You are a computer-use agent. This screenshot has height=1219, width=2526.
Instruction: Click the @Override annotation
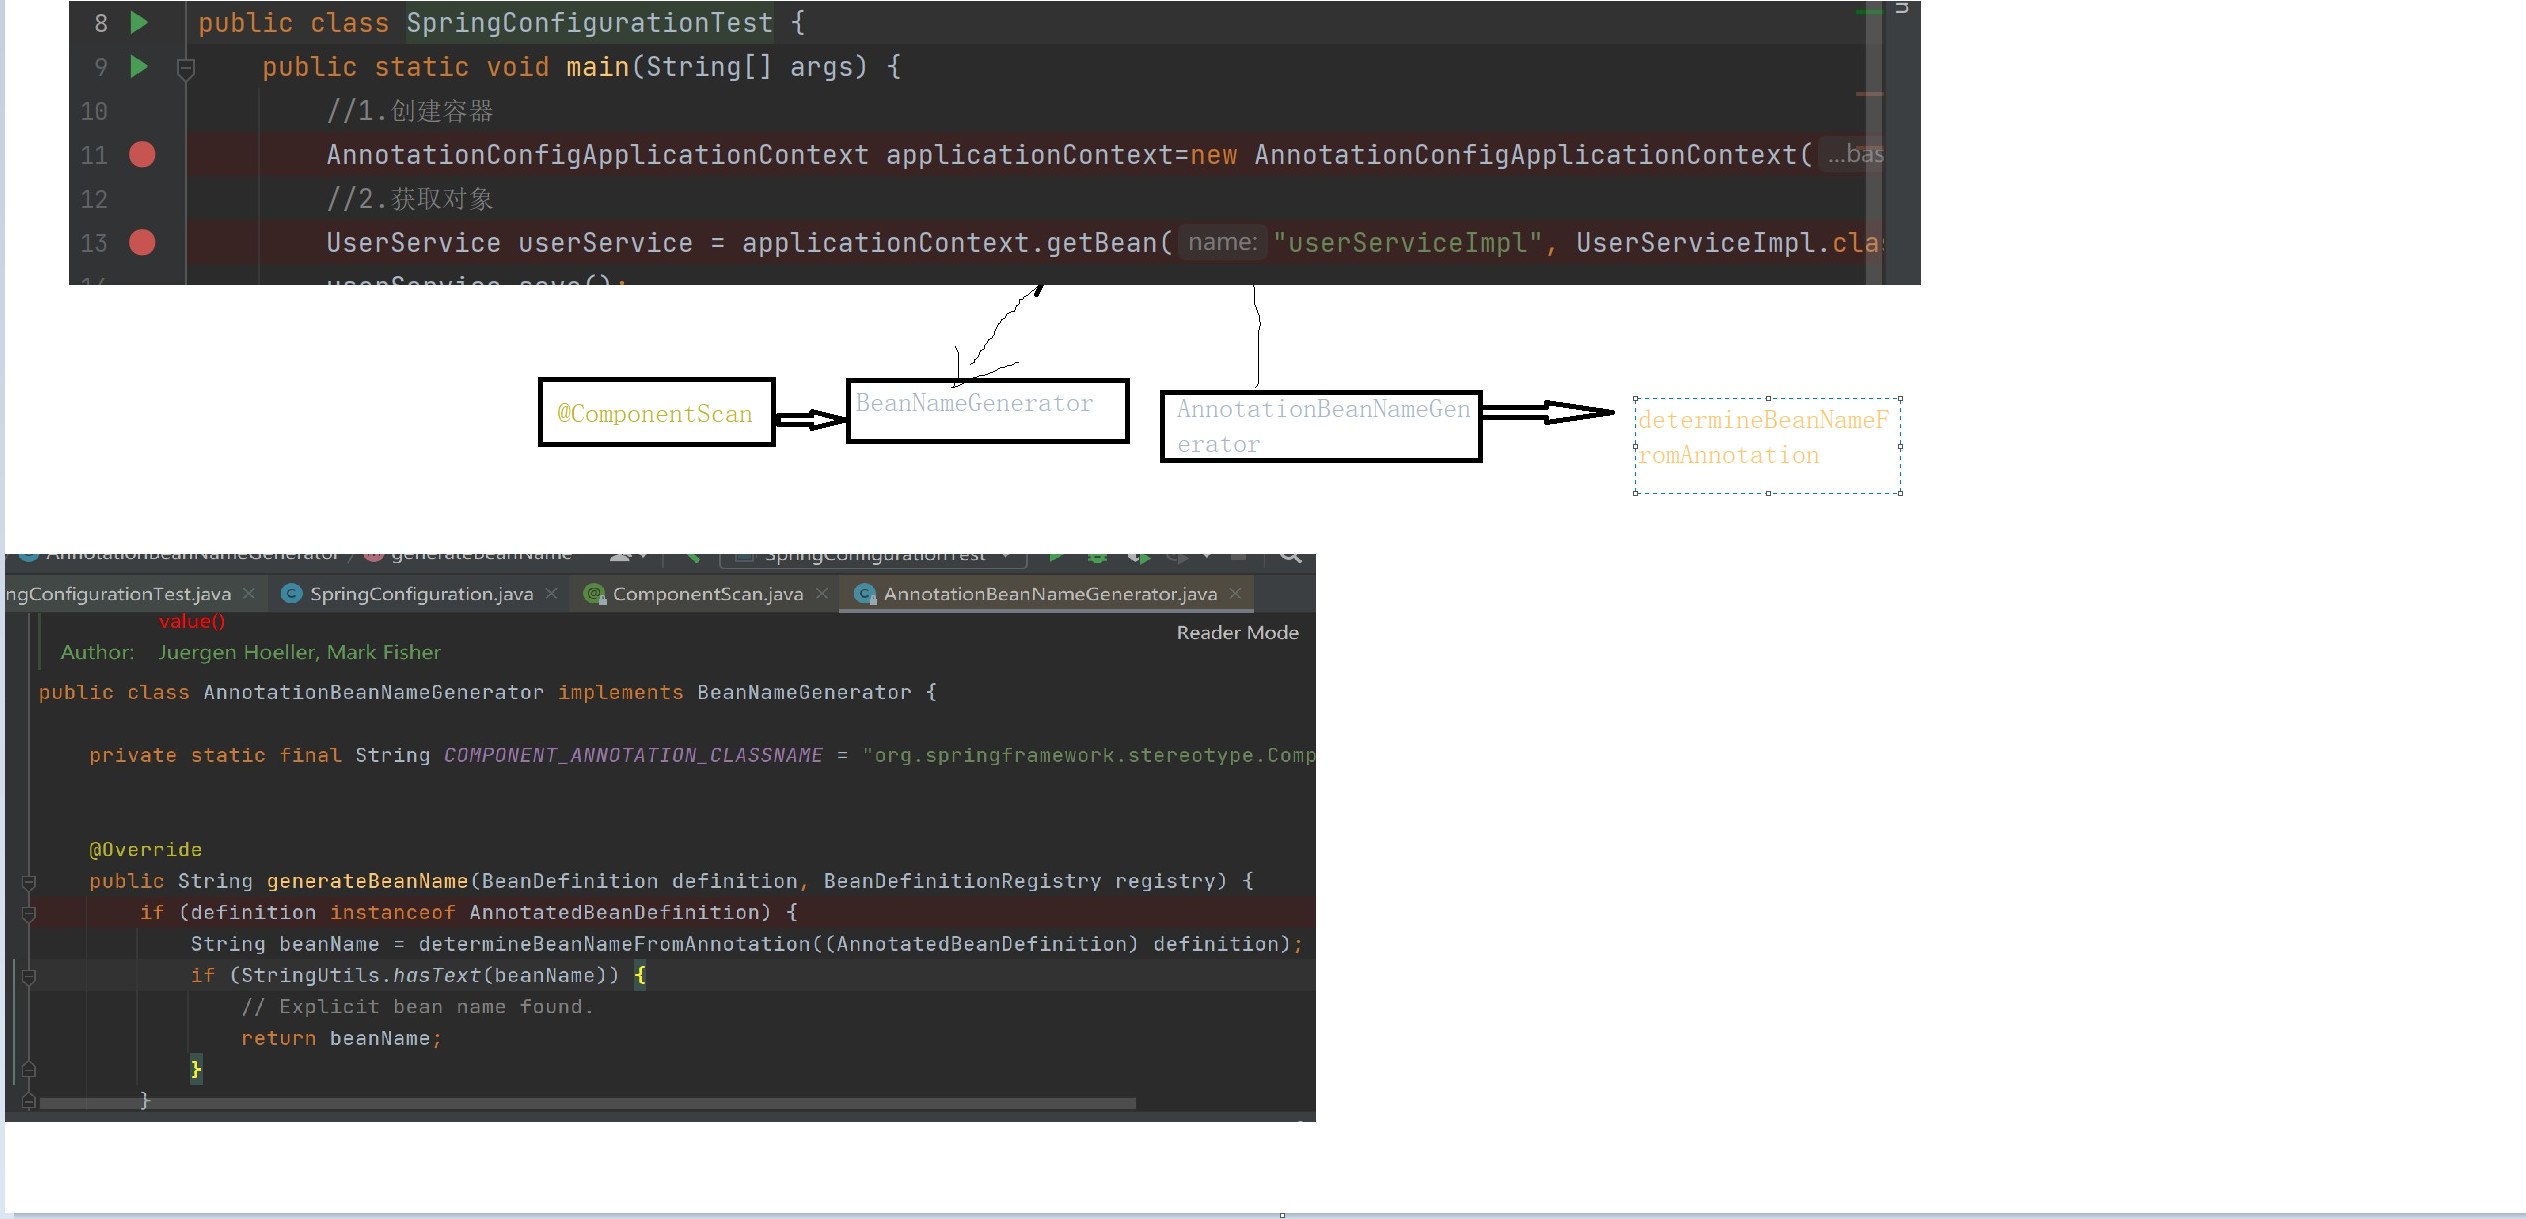146,850
